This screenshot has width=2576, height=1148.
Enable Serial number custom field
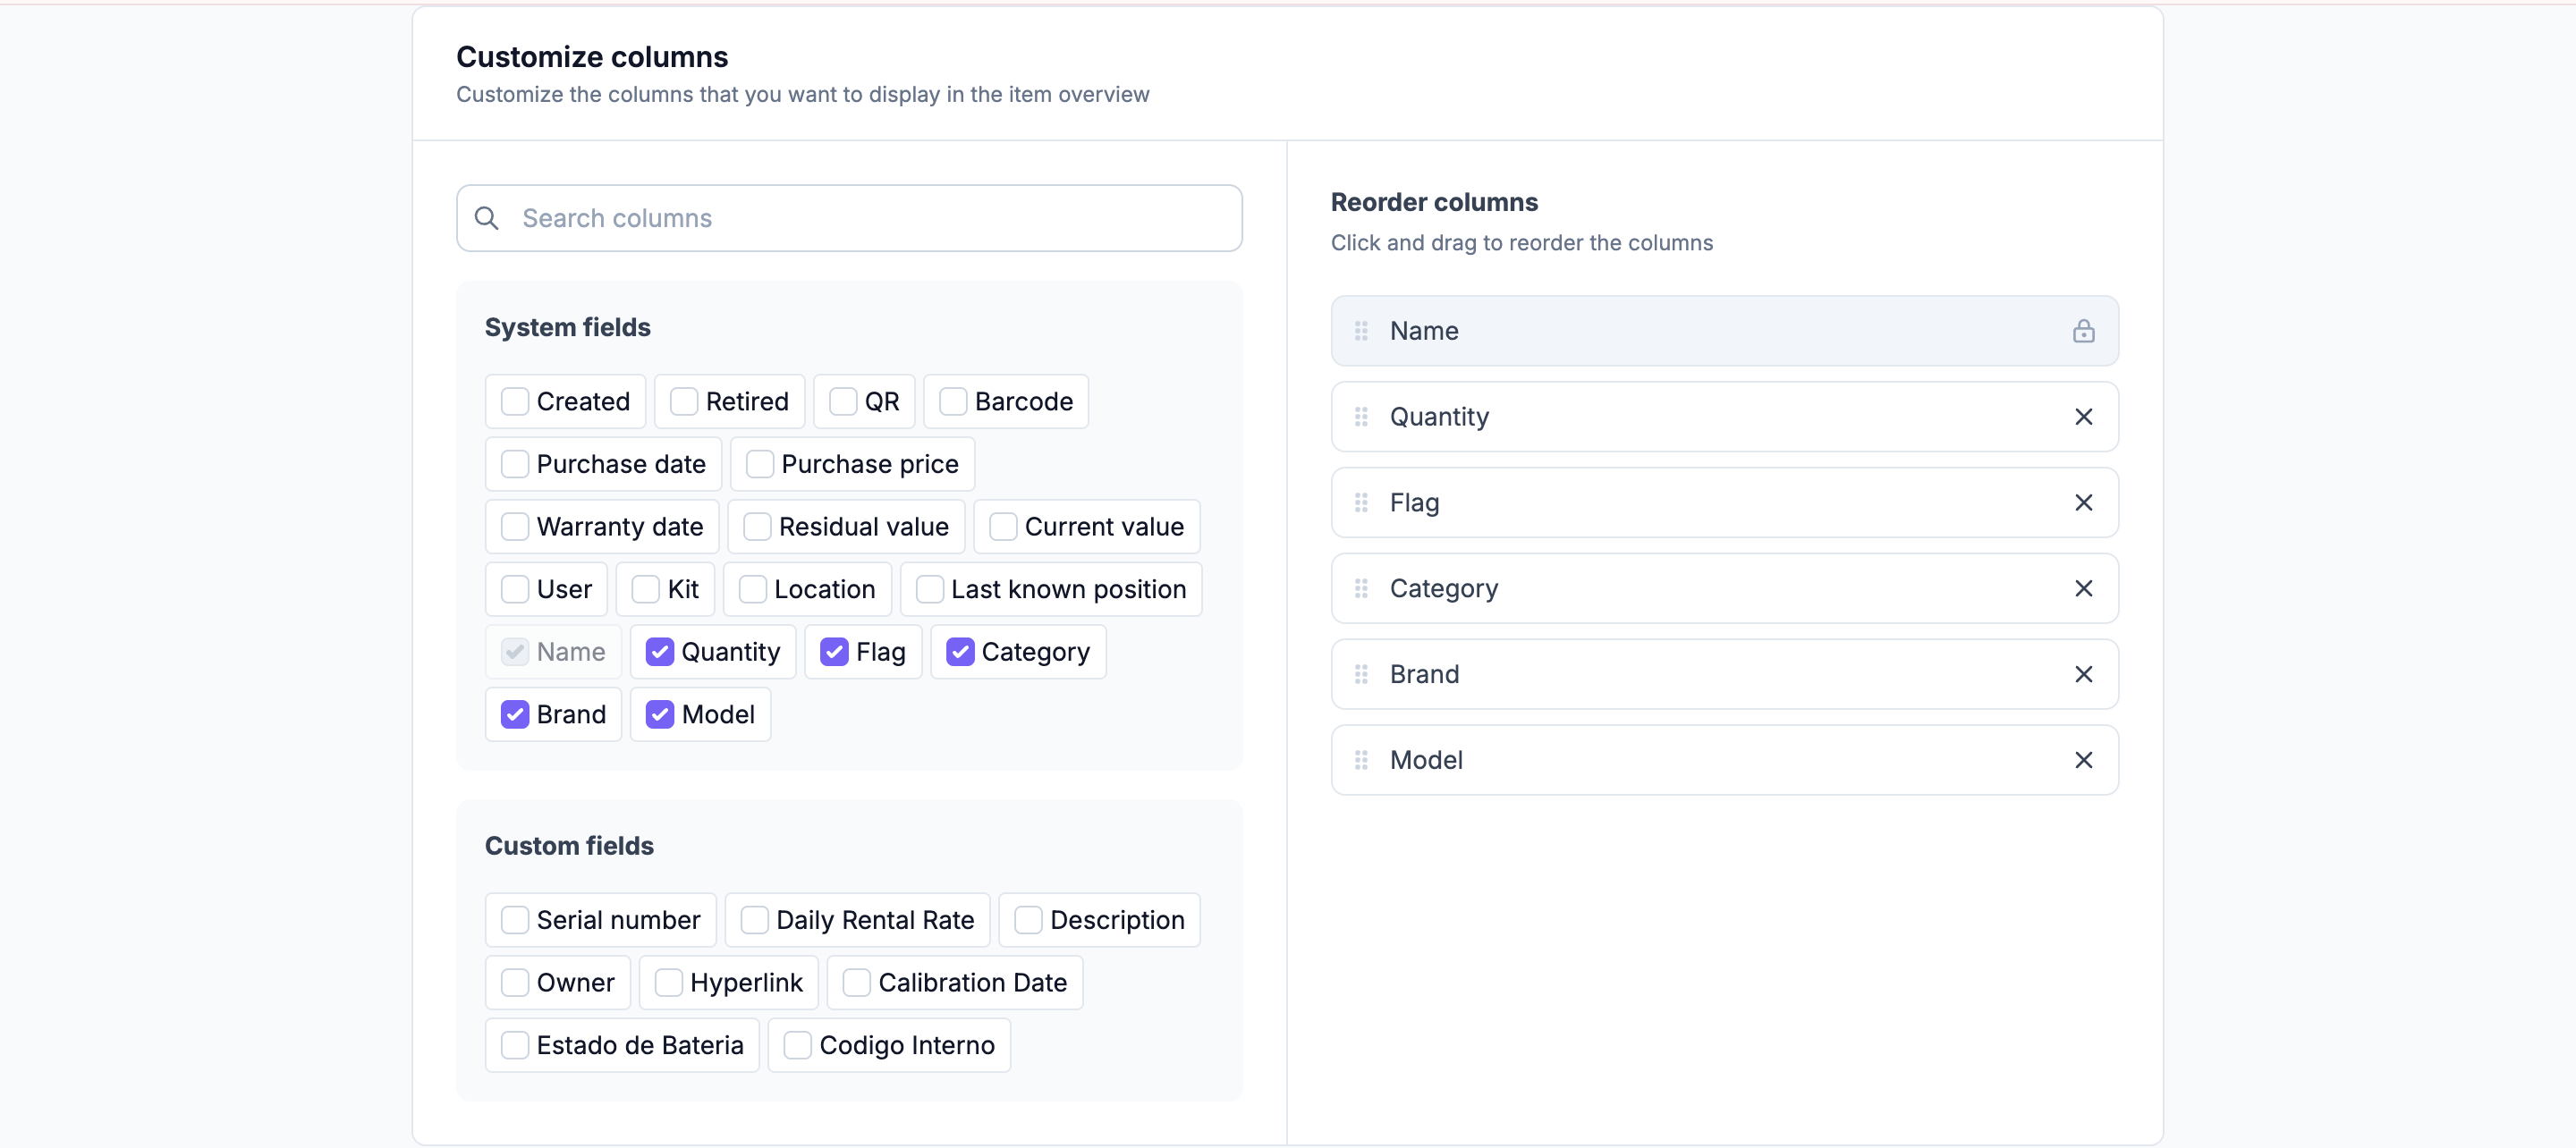[515, 921]
